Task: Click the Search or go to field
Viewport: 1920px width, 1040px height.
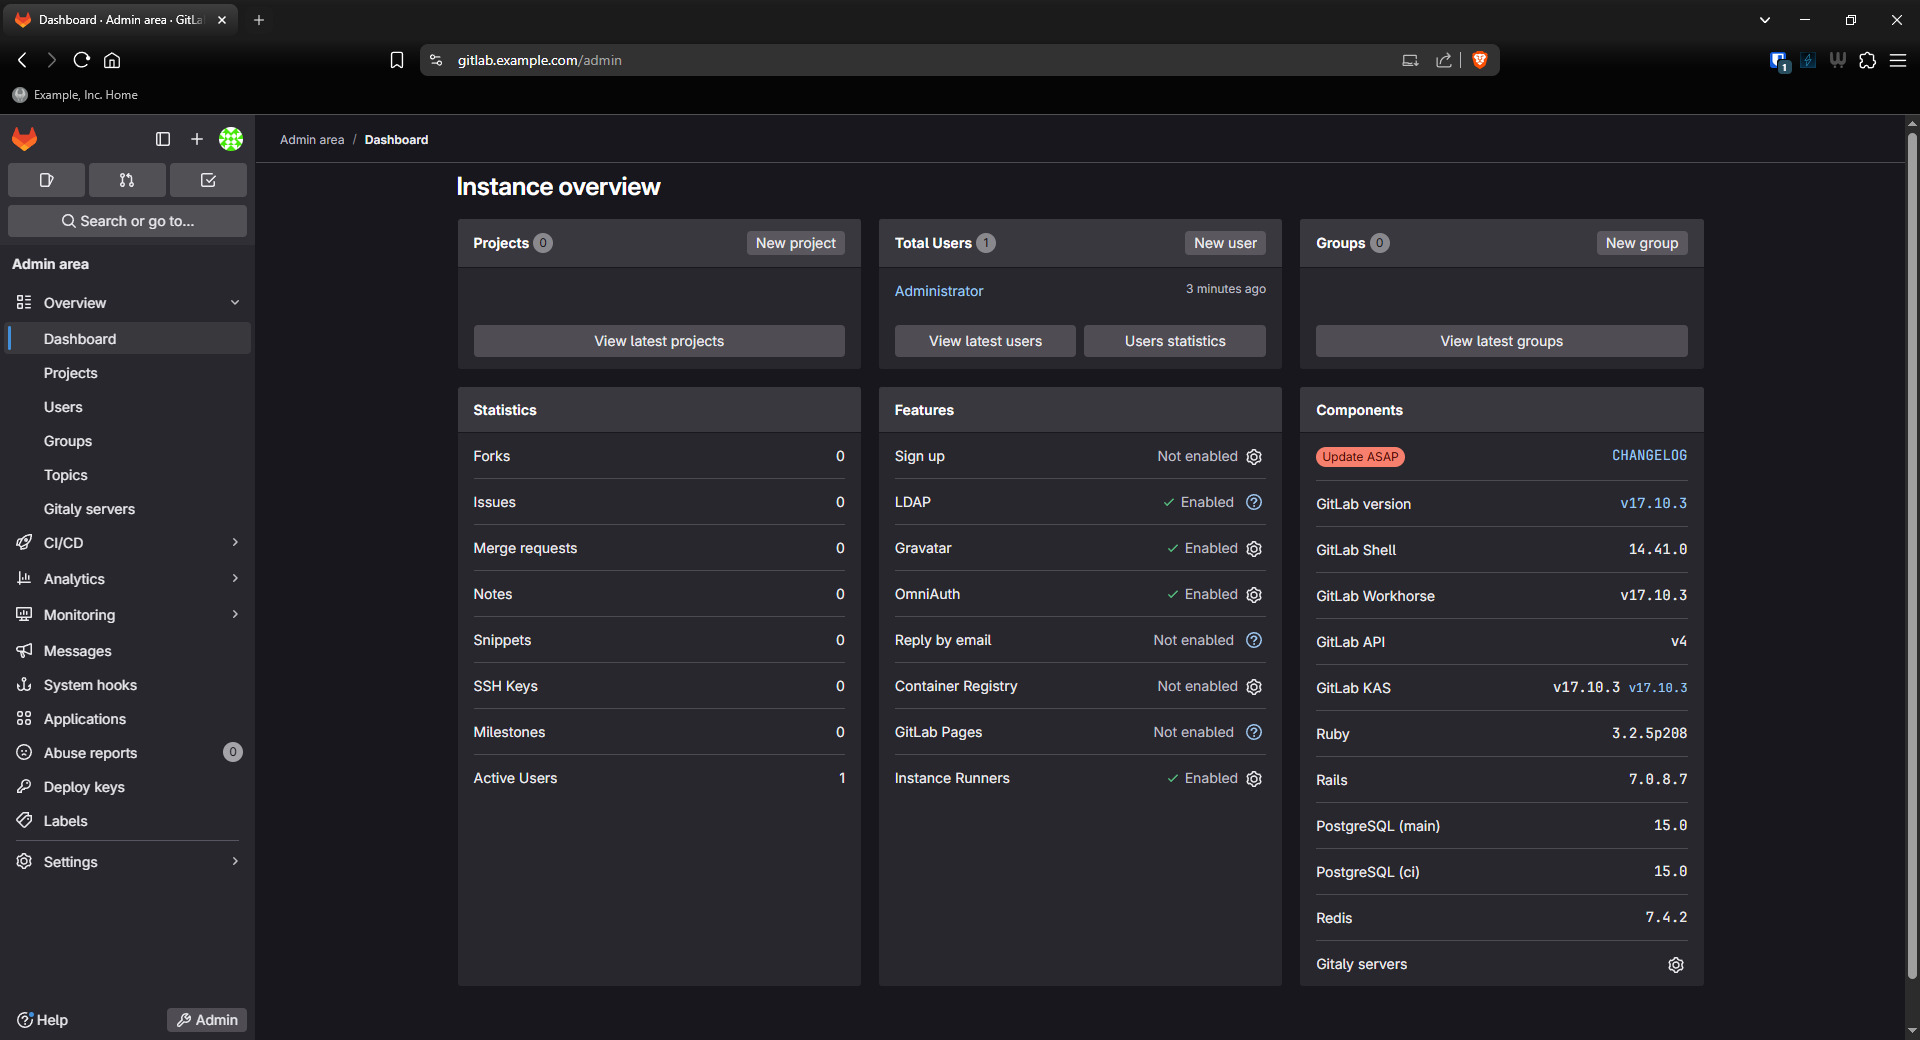Action: coord(127,221)
